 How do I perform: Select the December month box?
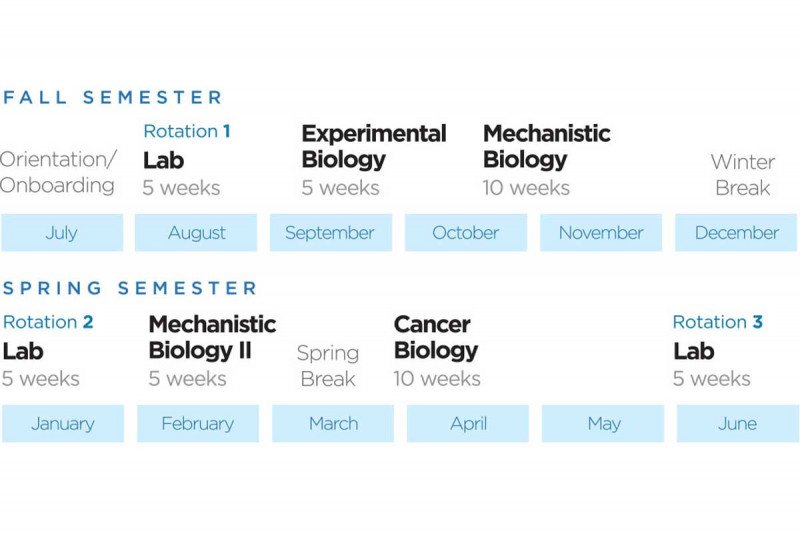(736, 233)
